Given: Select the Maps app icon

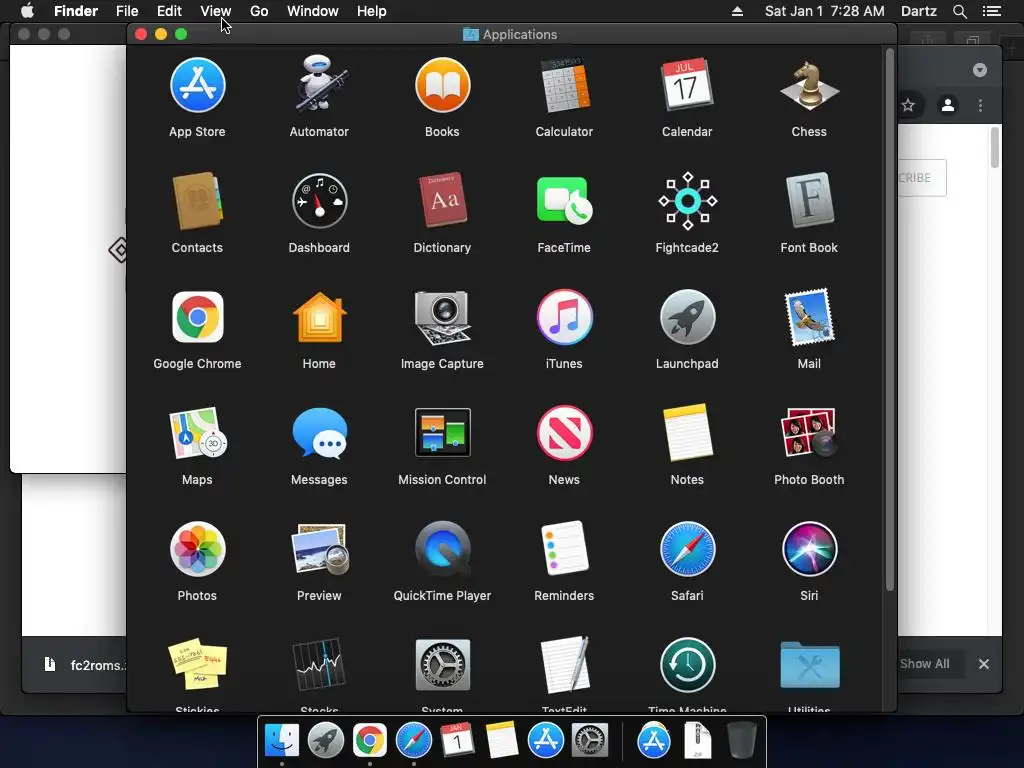Looking at the screenshot, I should pyautogui.click(x=197, y=433).
